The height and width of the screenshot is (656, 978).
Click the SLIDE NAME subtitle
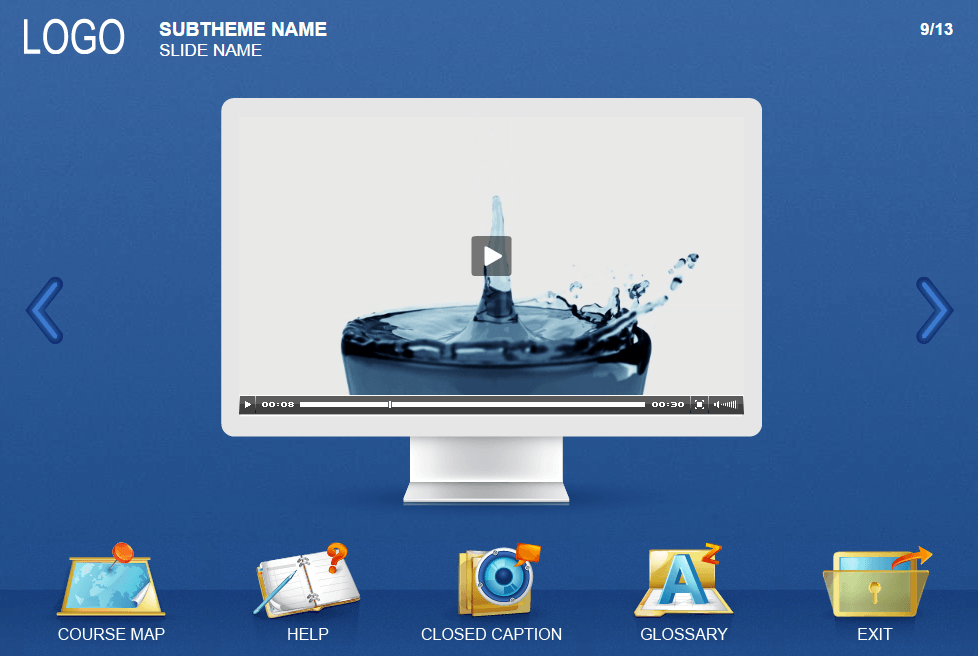pyautogui.click(x=210, y=51)
